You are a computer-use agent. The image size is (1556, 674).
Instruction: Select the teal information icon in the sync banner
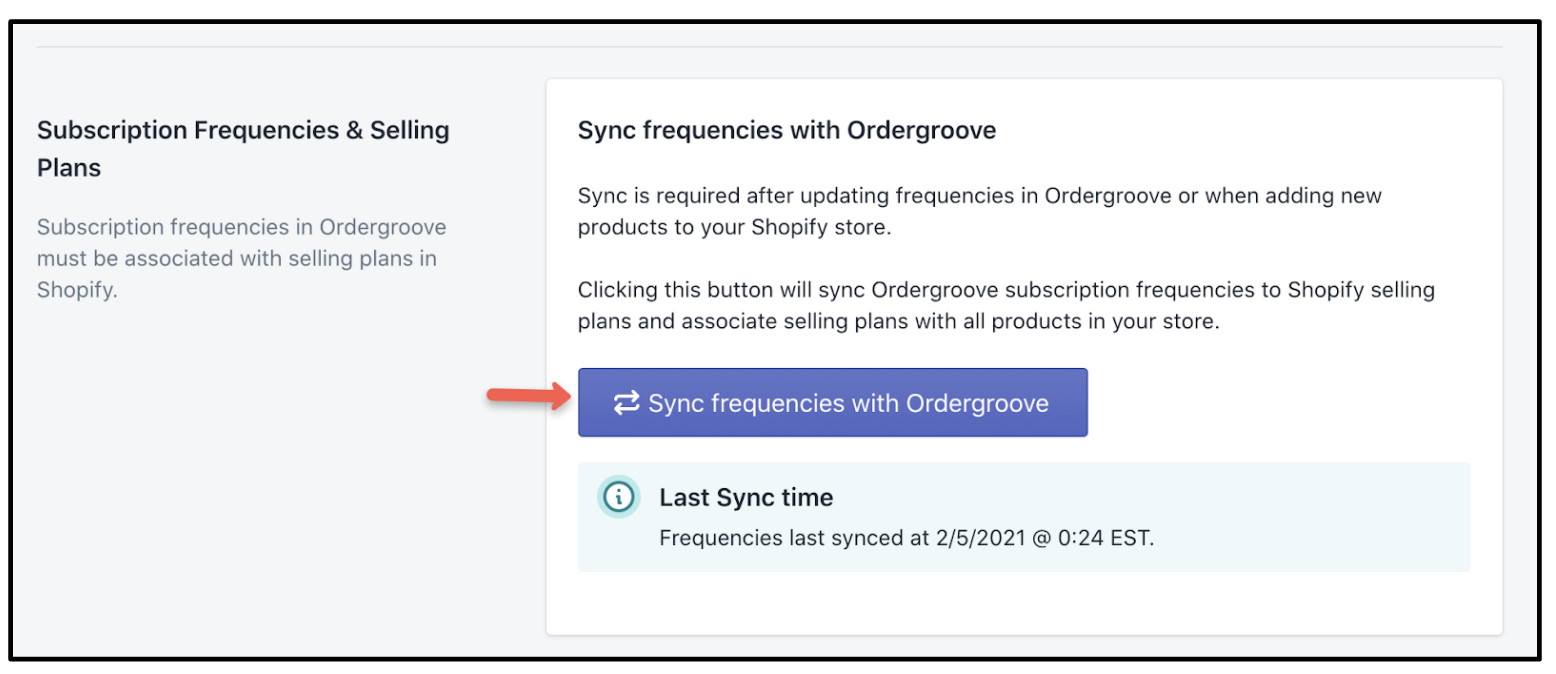pyautogui.click(x=618, y=497)
